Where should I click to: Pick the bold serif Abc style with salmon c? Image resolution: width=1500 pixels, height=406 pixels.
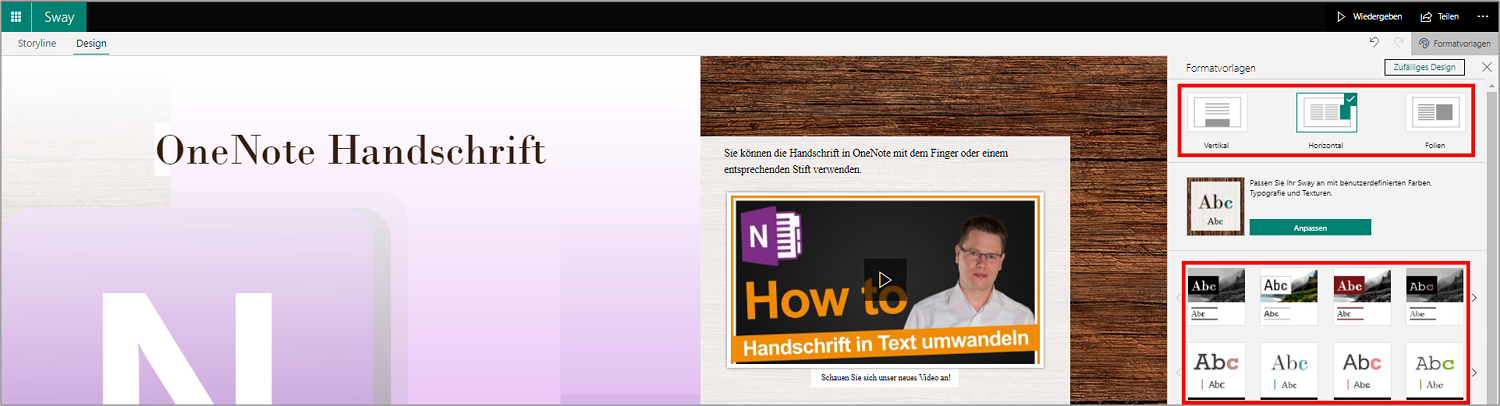(1216, 371)
